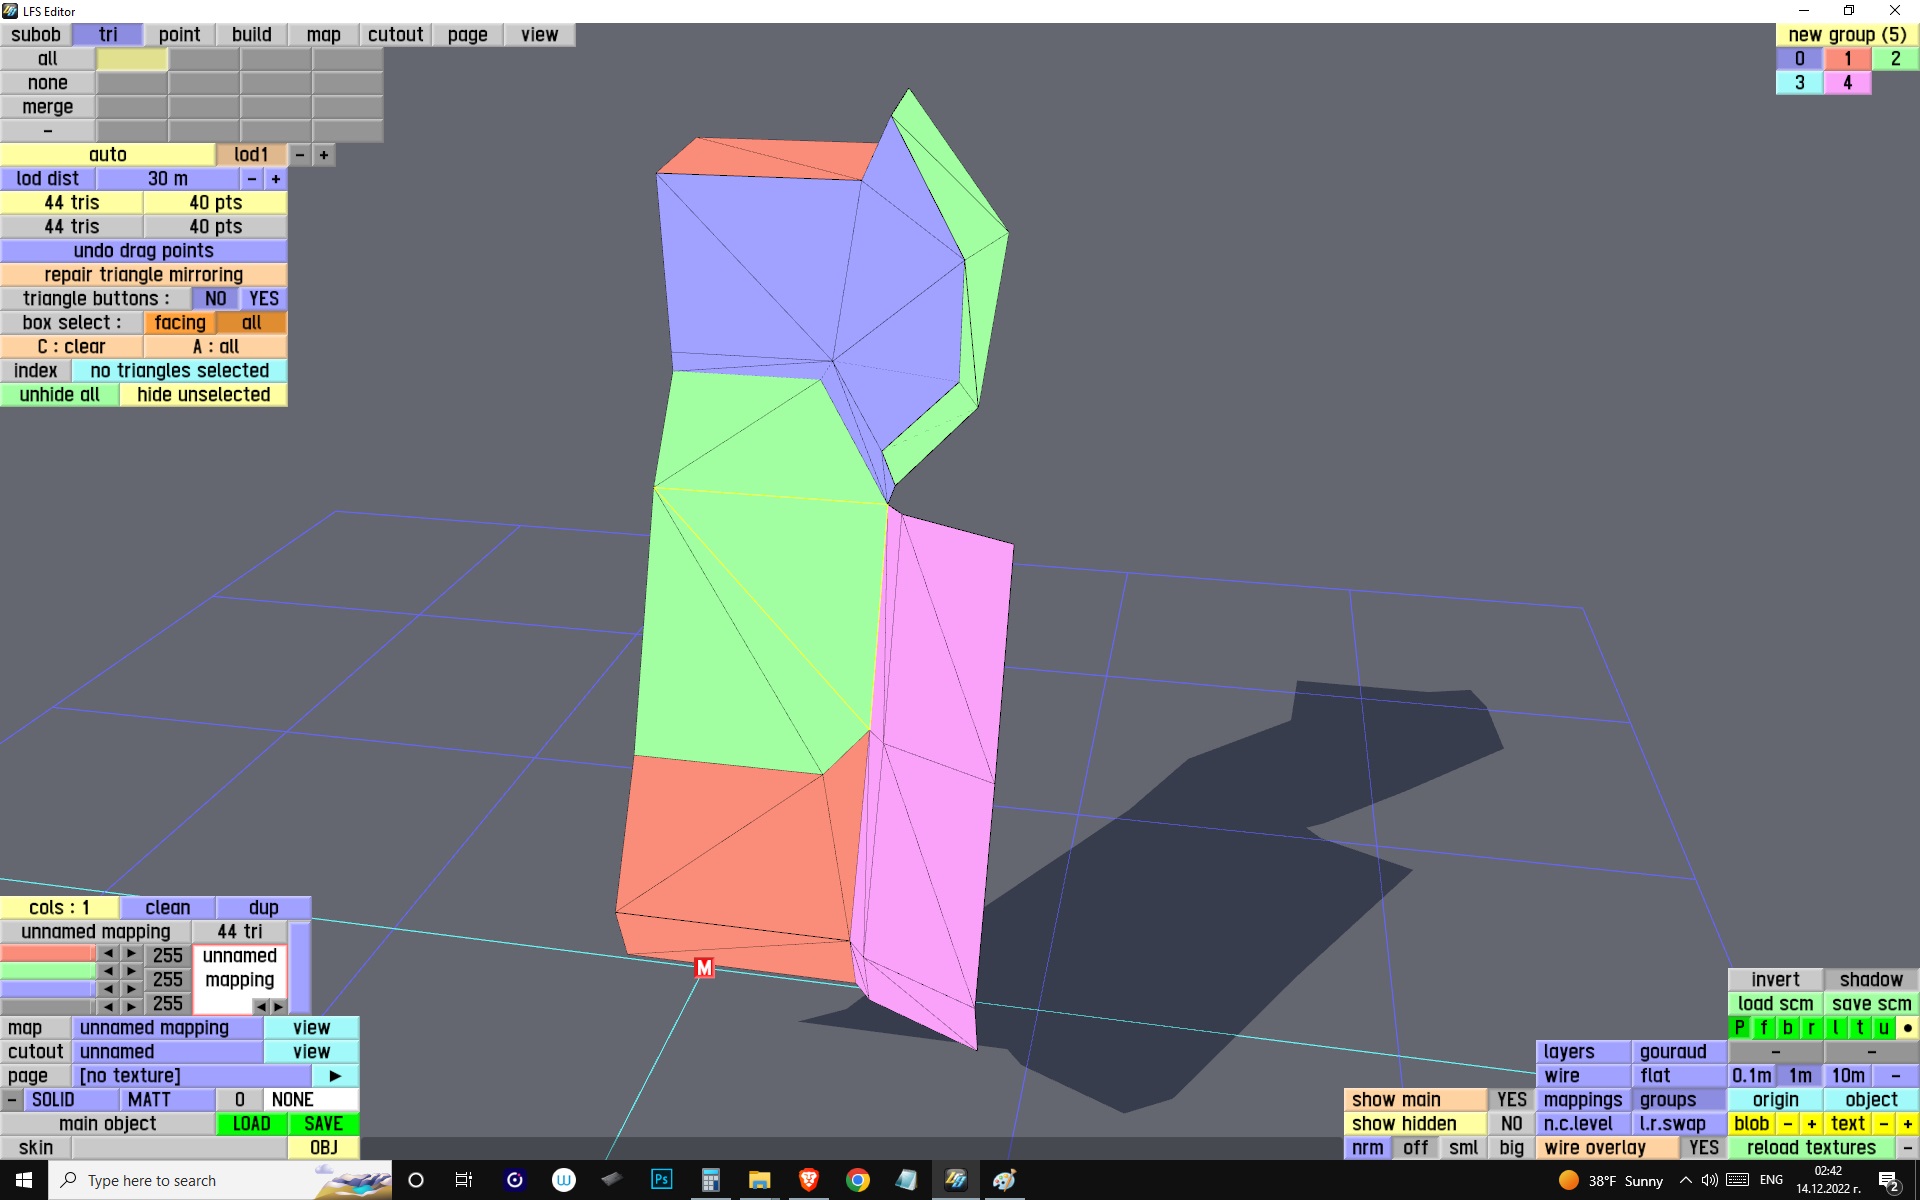Screen dimensions: 1920x1200
Task: Decrease red color with left arrow
Action: [x=108, y=953]
